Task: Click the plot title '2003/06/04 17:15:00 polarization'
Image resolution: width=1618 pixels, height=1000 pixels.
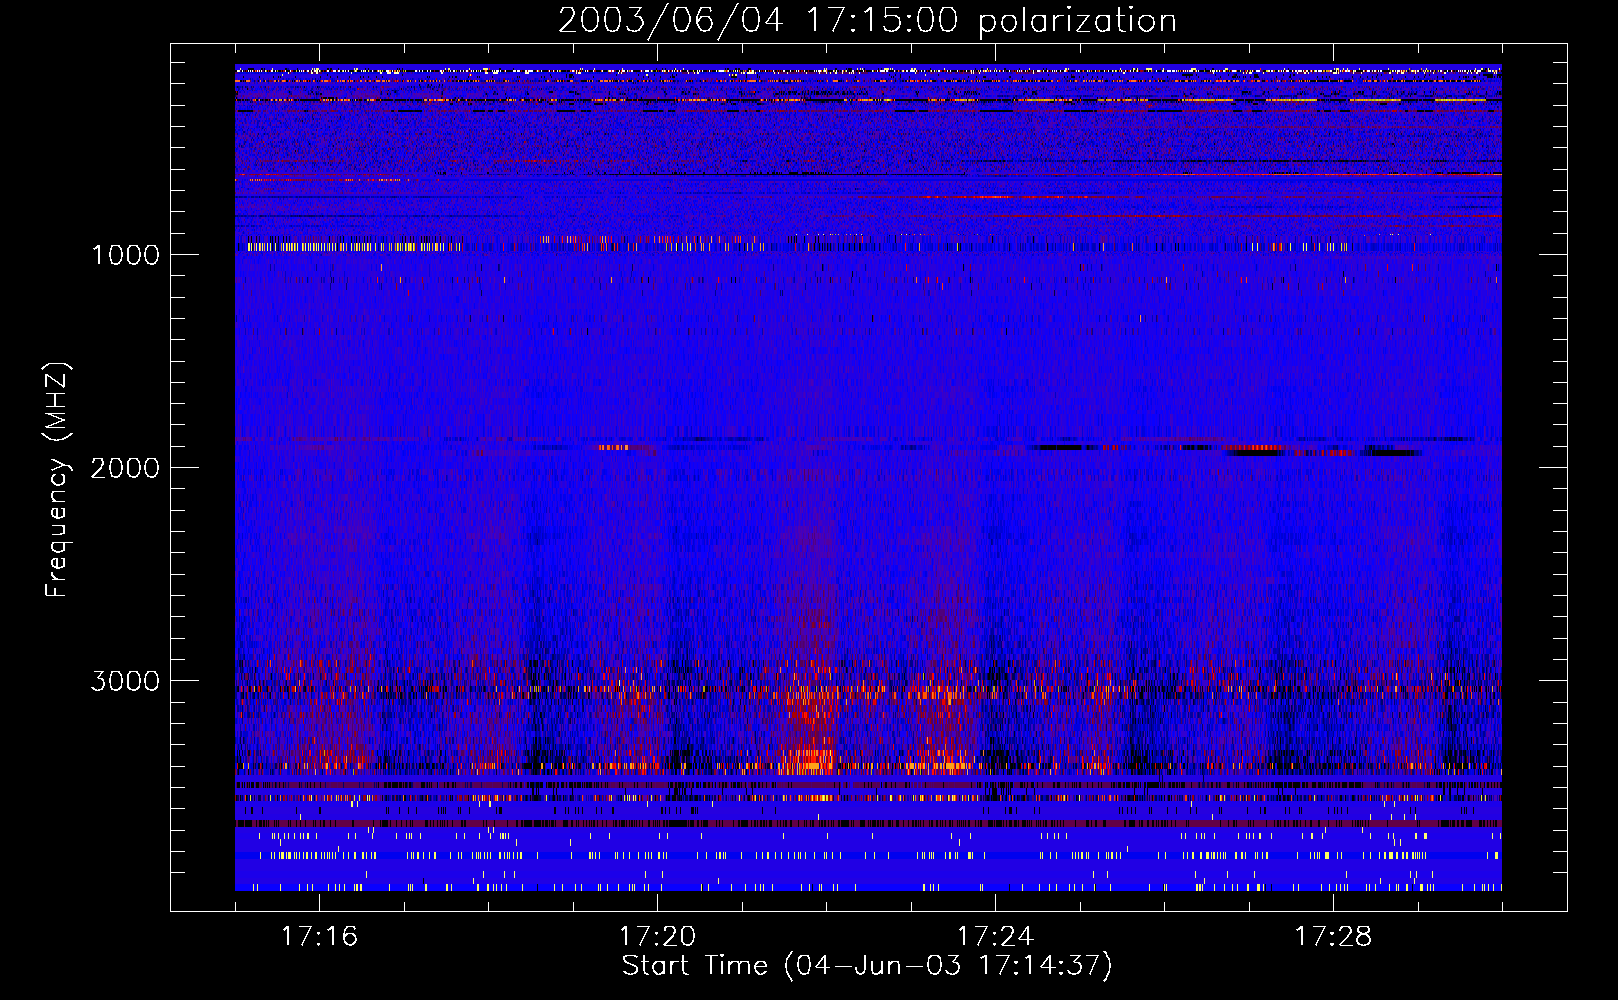Action: coord(867,20)
